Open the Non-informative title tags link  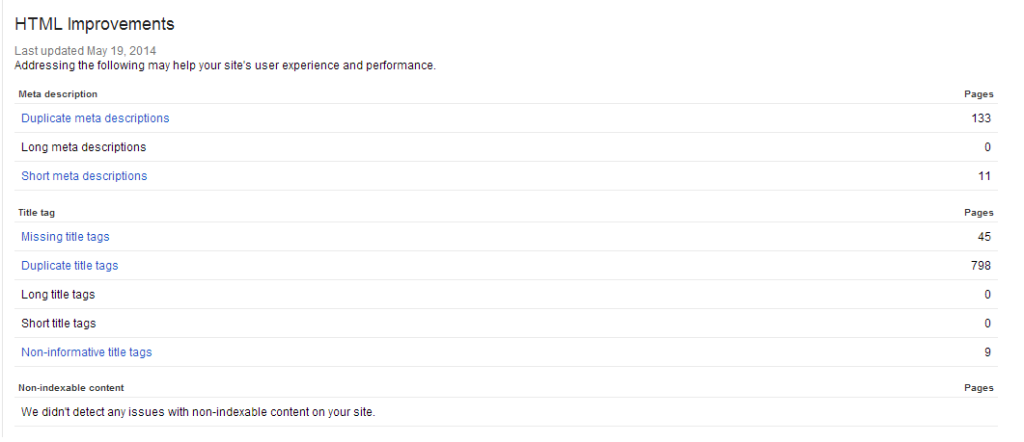click(x=87, y=352)
